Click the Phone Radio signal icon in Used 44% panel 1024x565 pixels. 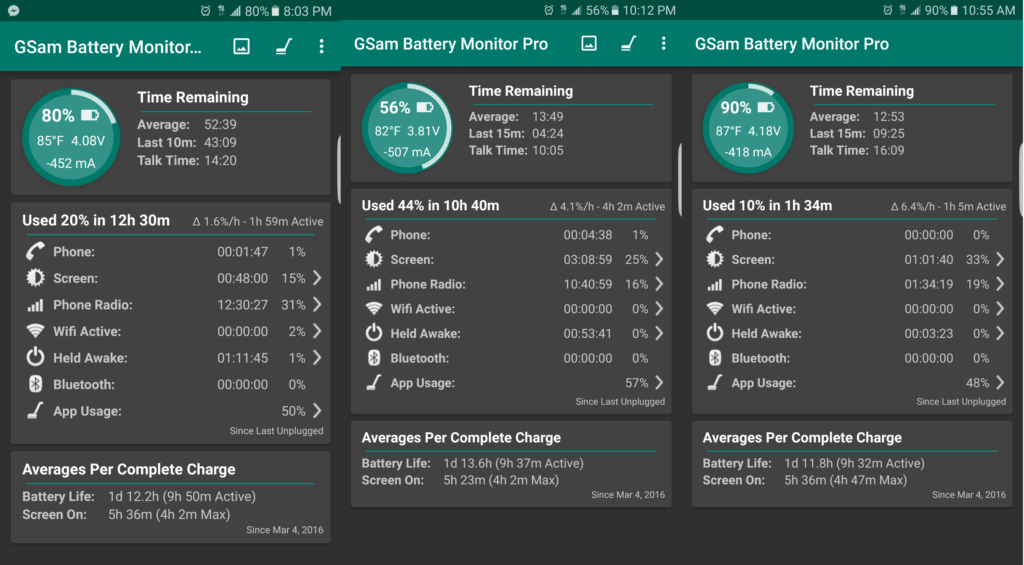[374, 285]
